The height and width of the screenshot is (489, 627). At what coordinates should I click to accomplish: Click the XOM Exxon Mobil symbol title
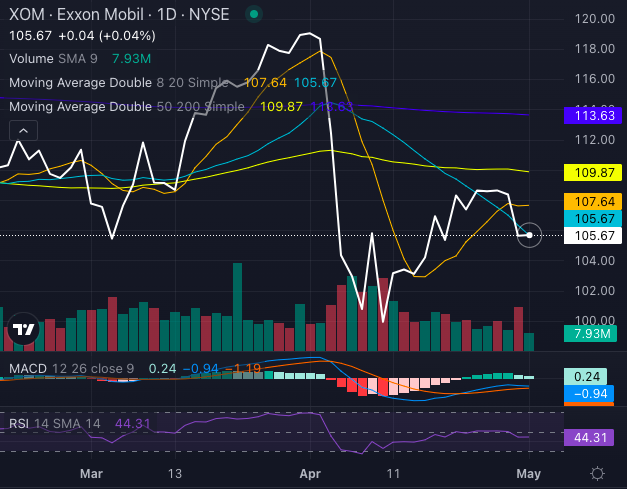tap(119, 14)
